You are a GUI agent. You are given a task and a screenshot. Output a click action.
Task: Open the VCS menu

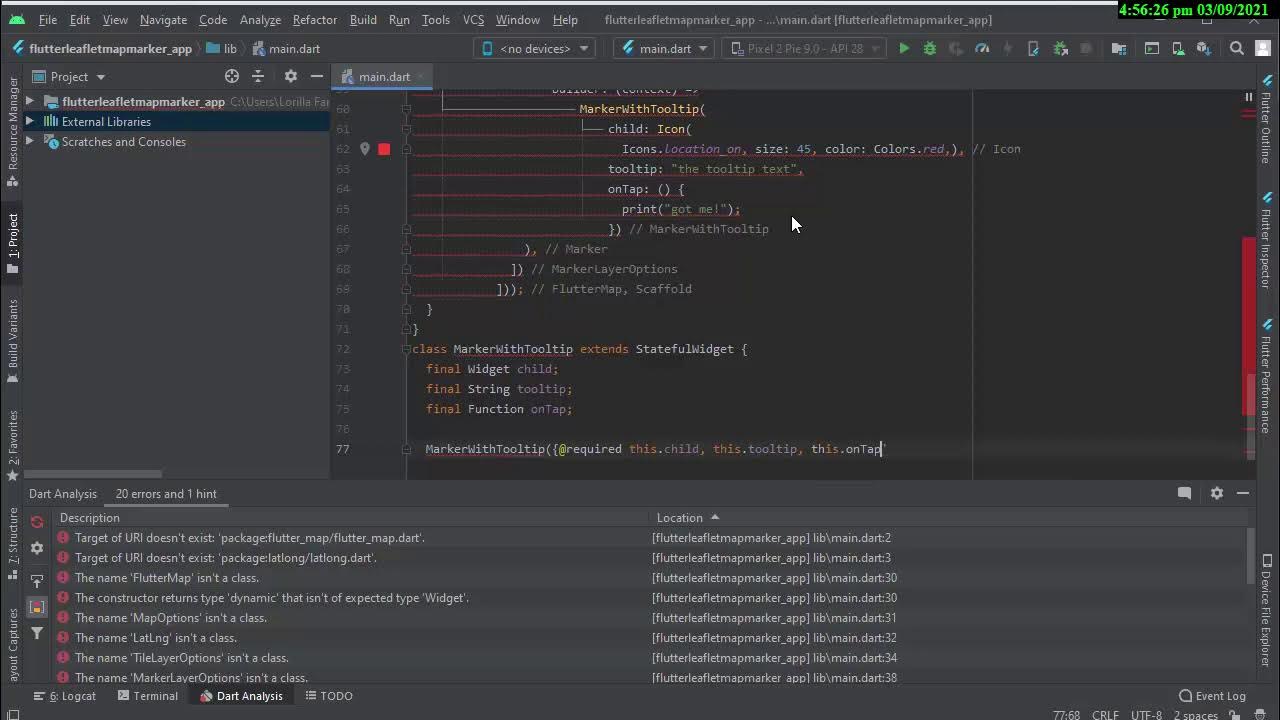tap(474, 19)
